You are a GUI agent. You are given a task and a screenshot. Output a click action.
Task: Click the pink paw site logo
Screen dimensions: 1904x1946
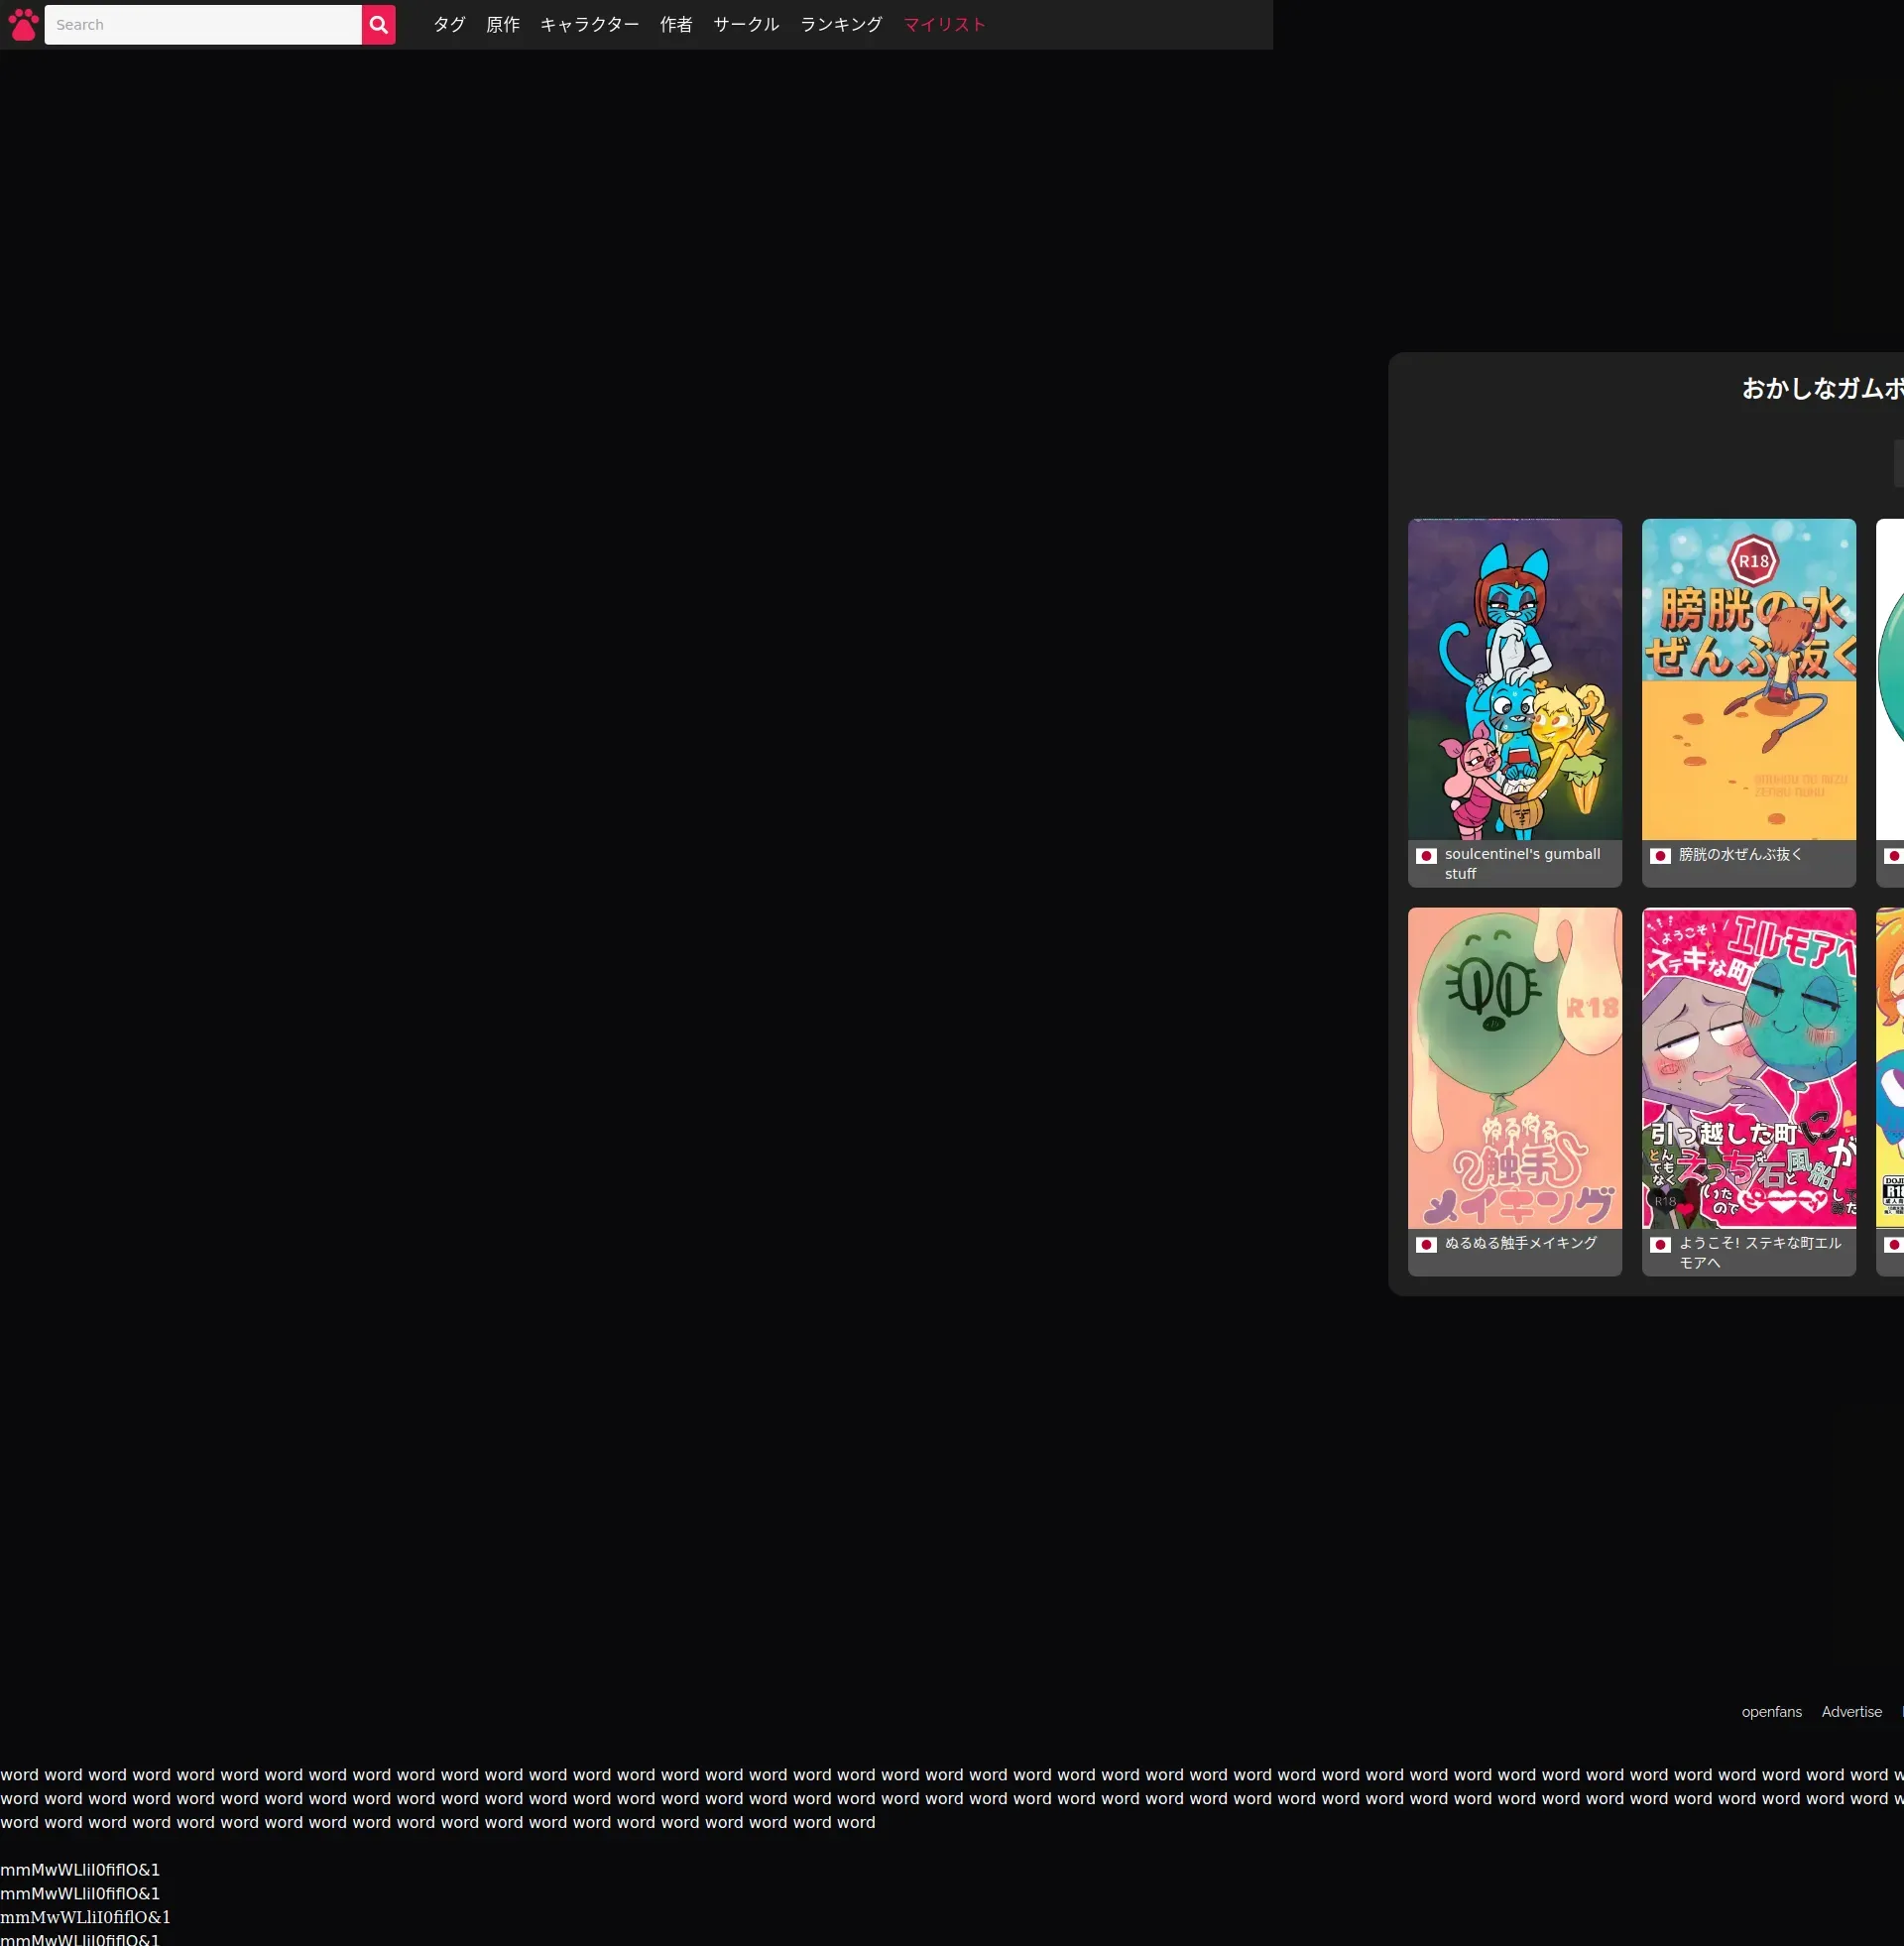tap(23, 25)
